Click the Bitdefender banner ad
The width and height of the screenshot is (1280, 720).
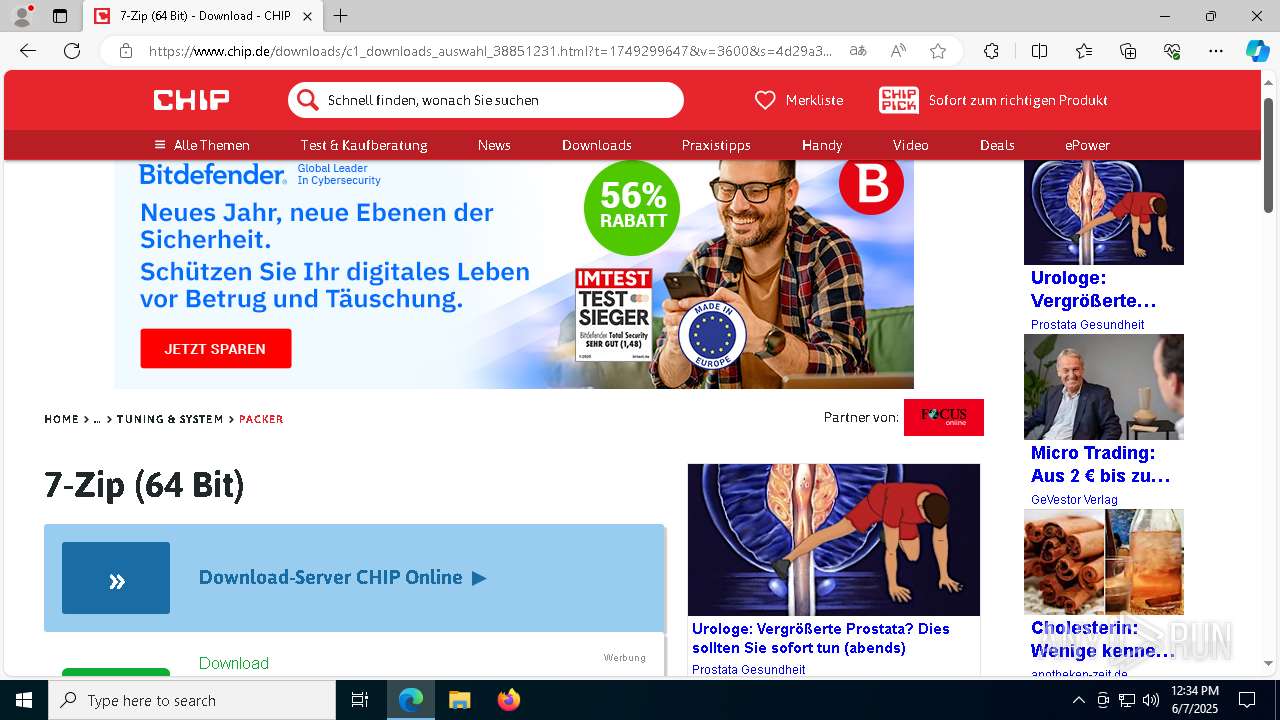coord(514,275)
